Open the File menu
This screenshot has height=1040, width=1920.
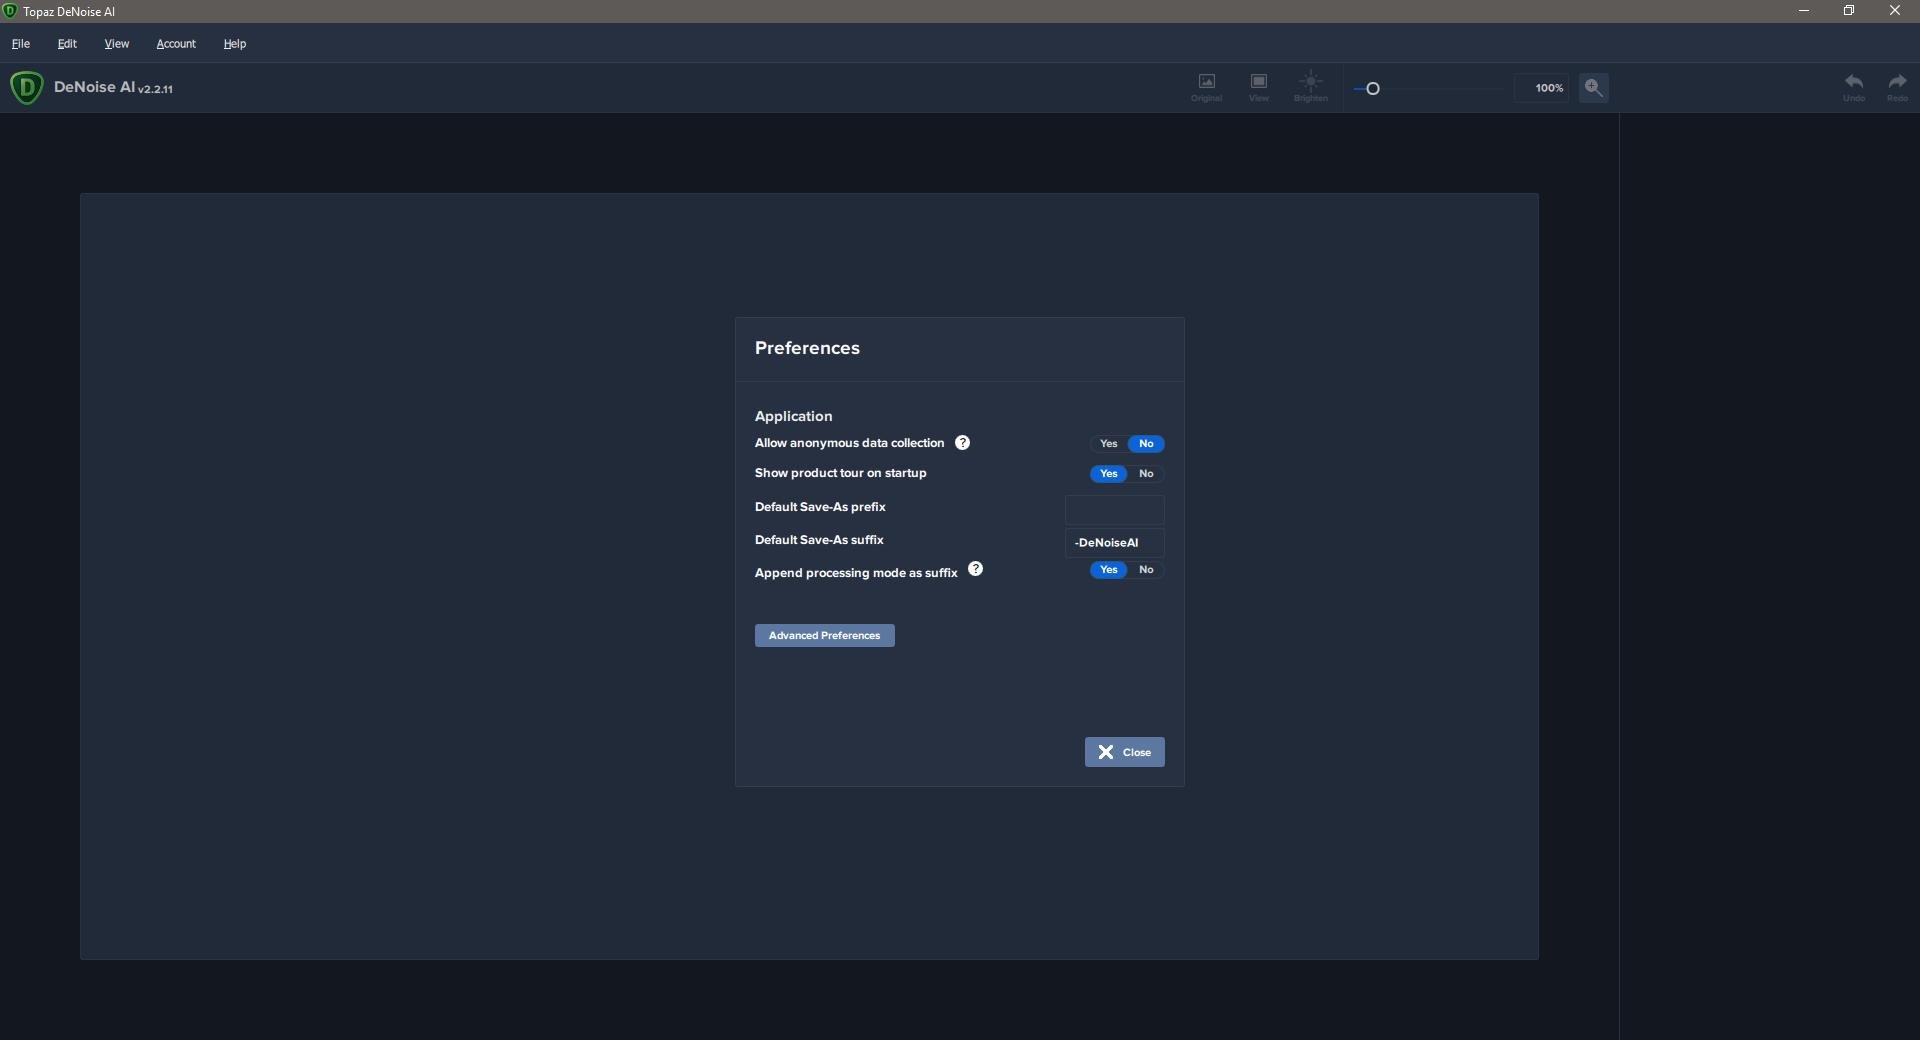point(21,44)
